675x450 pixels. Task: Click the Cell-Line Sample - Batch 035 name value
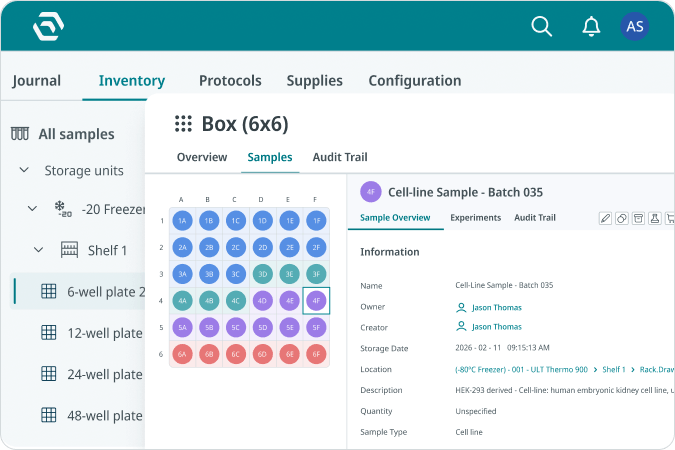pyautogui.click(x=504, y=285)
